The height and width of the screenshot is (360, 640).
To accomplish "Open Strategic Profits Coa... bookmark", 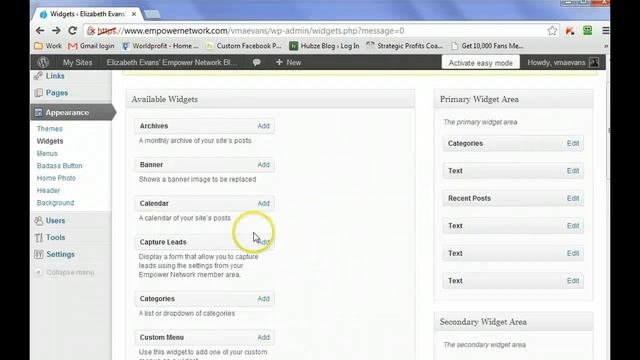I will pyautogui.click(x=404, y=46).
